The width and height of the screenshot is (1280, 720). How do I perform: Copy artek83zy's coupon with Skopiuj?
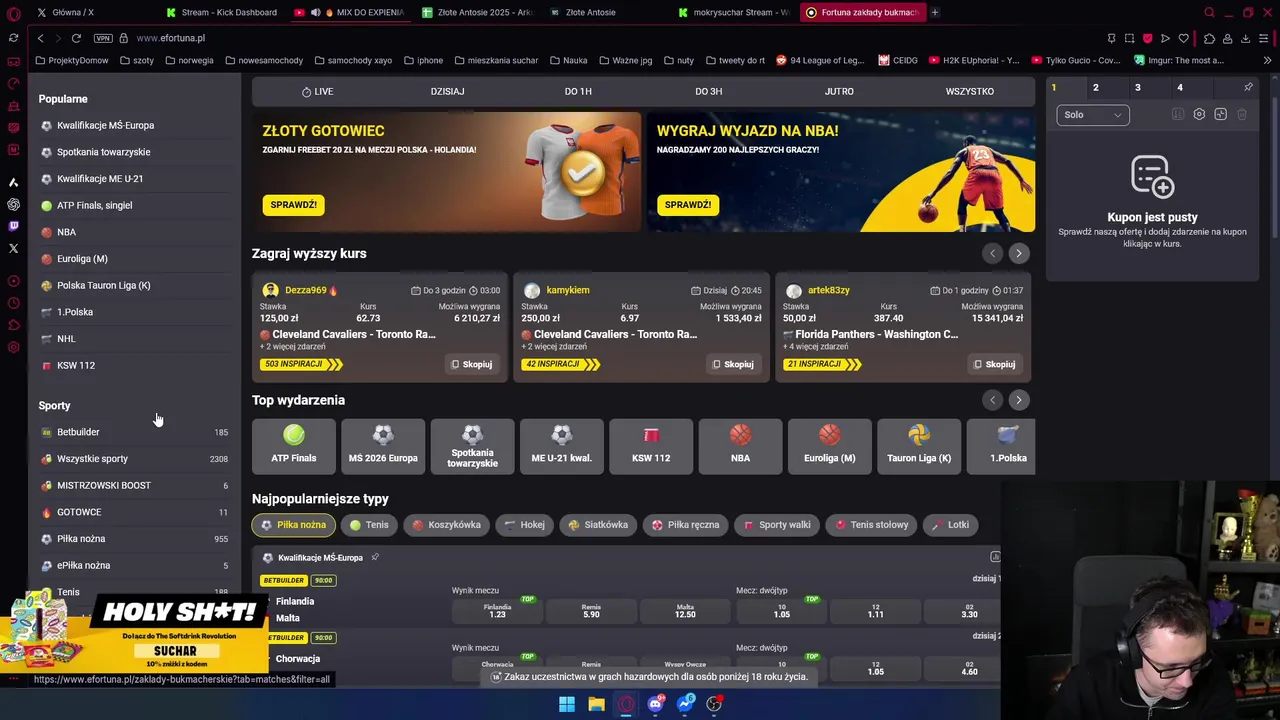point(994,364)
